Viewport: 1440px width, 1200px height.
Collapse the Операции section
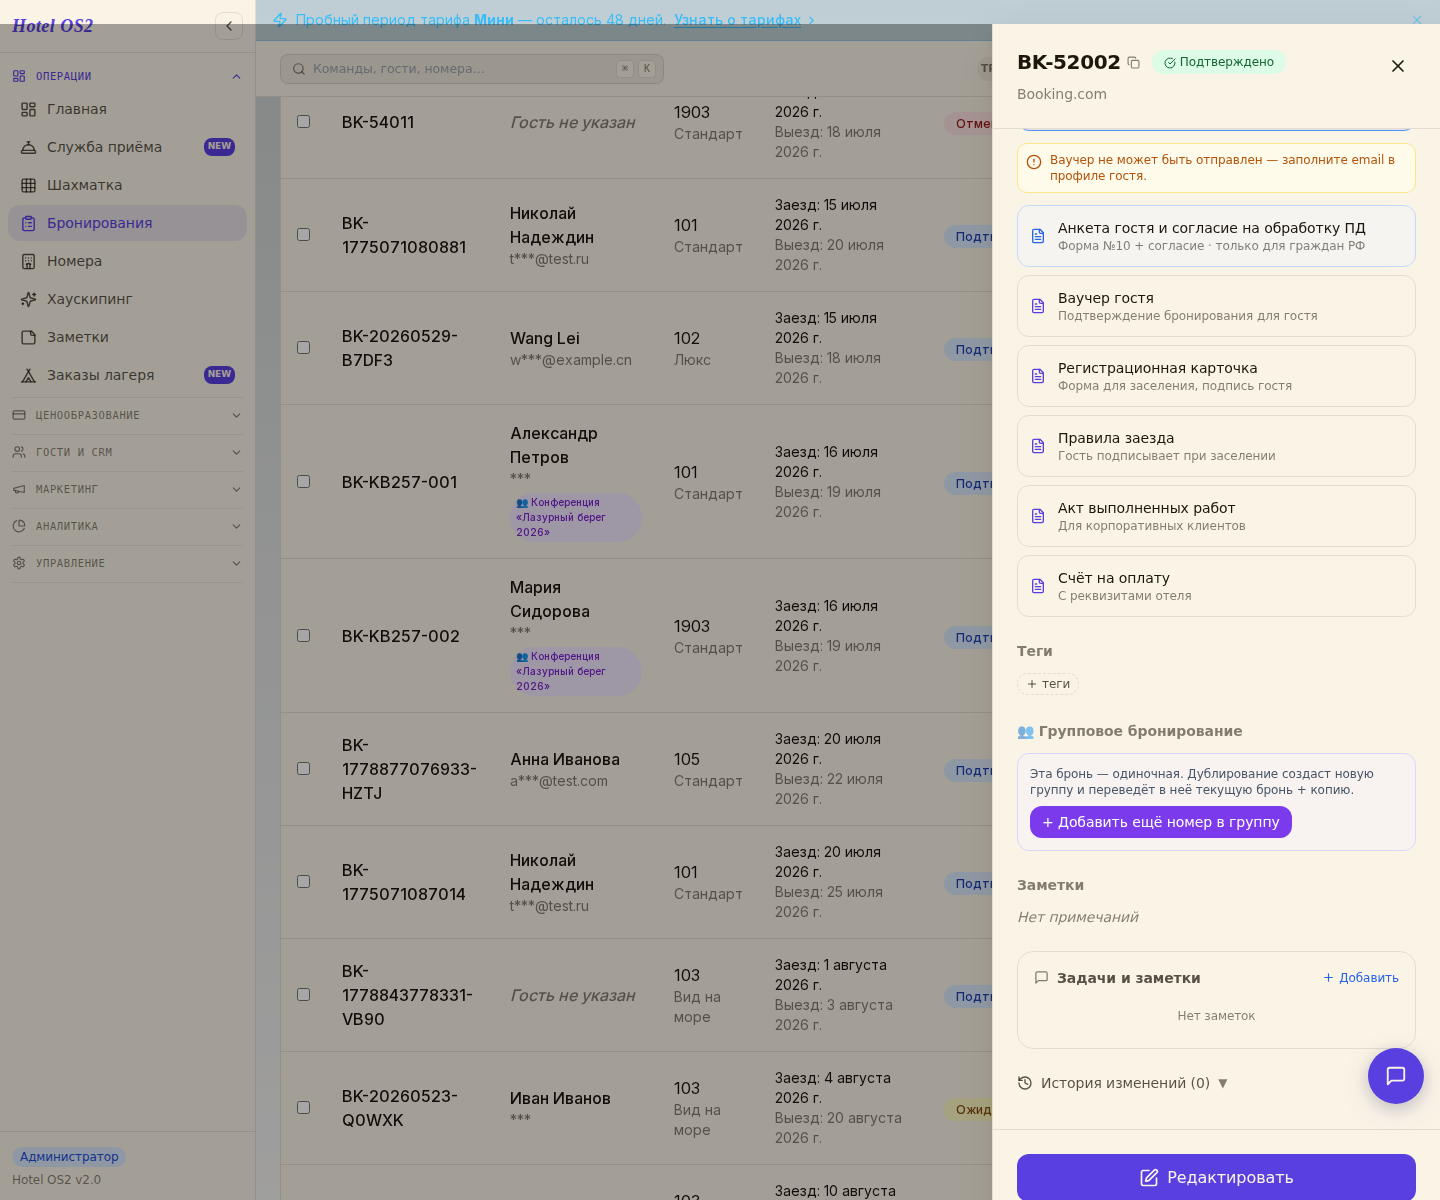[127, 76]
